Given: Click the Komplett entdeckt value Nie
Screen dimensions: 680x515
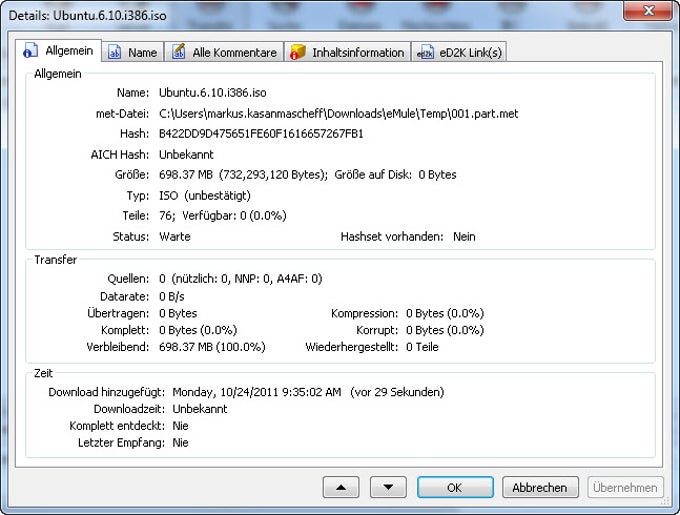Looking at the screenshot, I should [x=180, y=426].
